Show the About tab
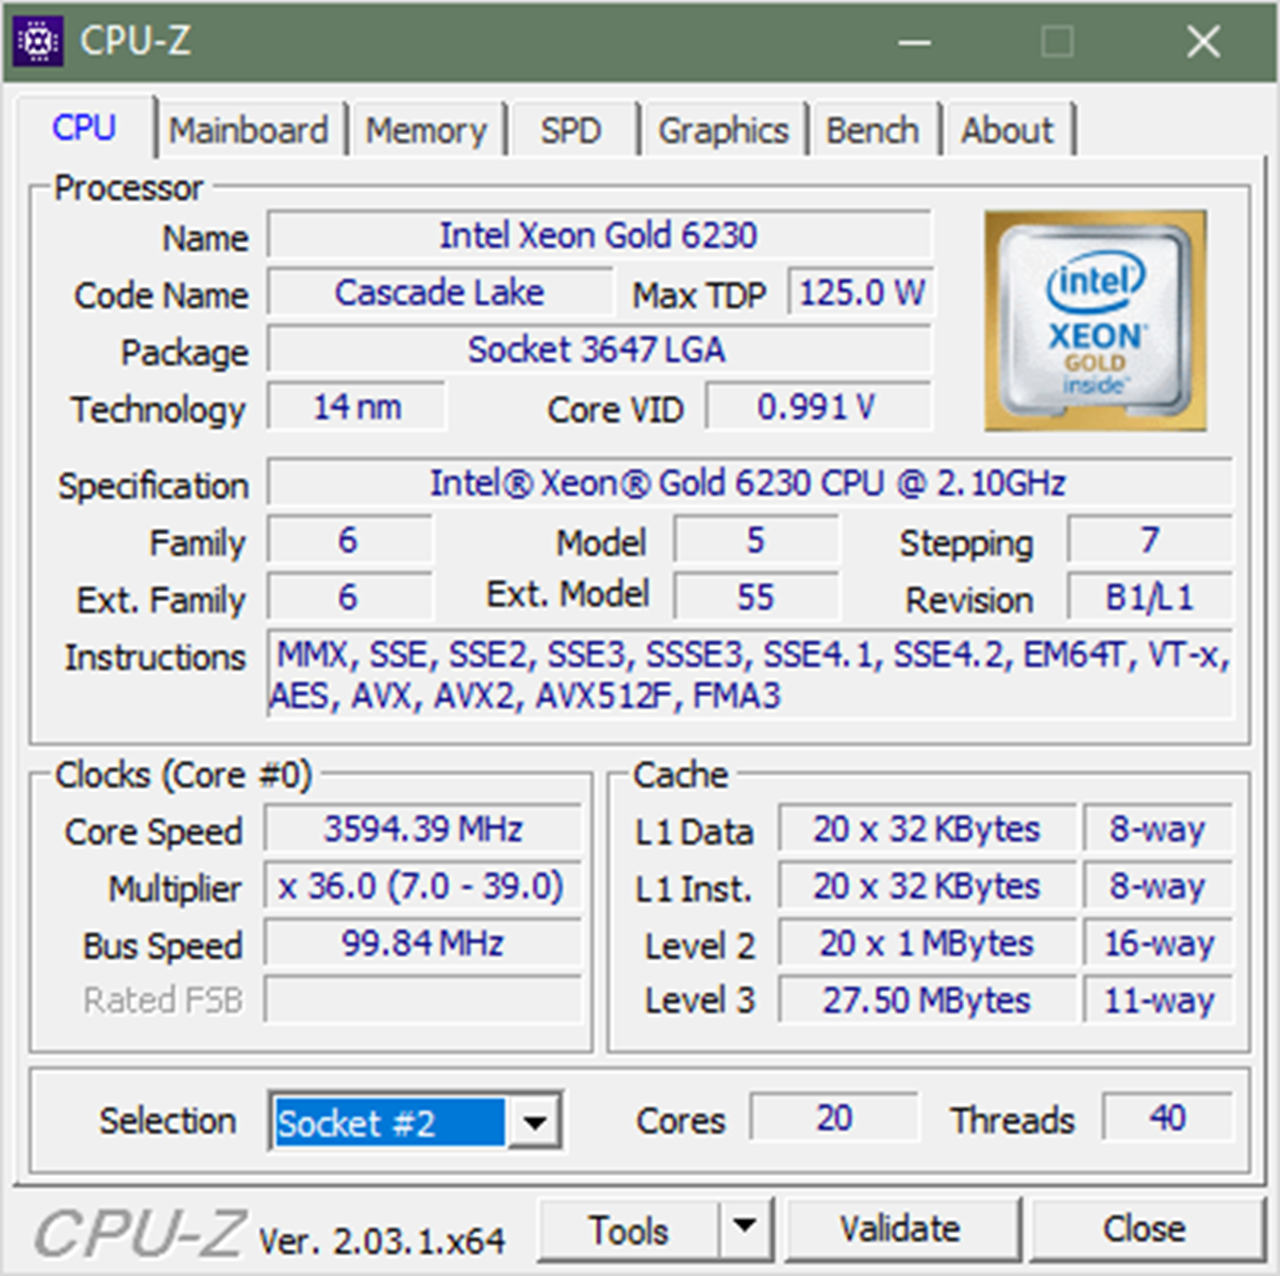This screenshot has width=1280, height=1276. click(1007, 131)
